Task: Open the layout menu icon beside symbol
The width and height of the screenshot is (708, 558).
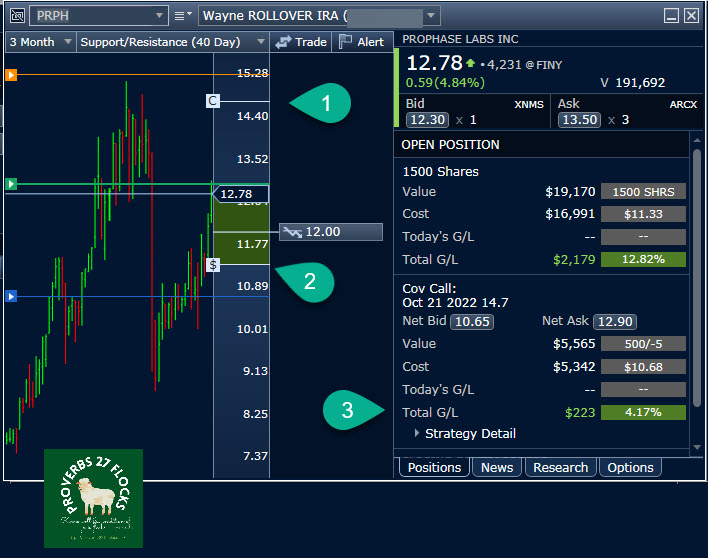Action: (x=183, y=16)
